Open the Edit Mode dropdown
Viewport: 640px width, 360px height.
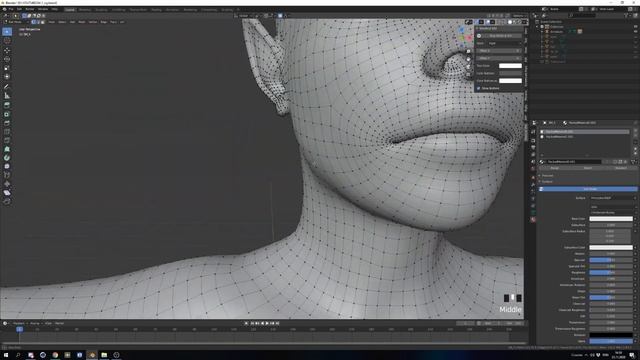coord(16,22)
